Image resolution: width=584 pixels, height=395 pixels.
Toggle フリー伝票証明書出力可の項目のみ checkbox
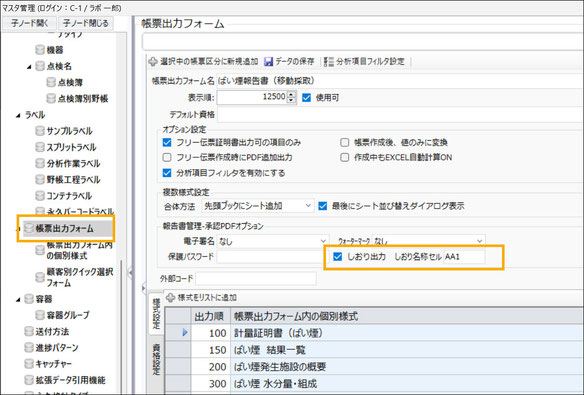click(x=167, y=143)
